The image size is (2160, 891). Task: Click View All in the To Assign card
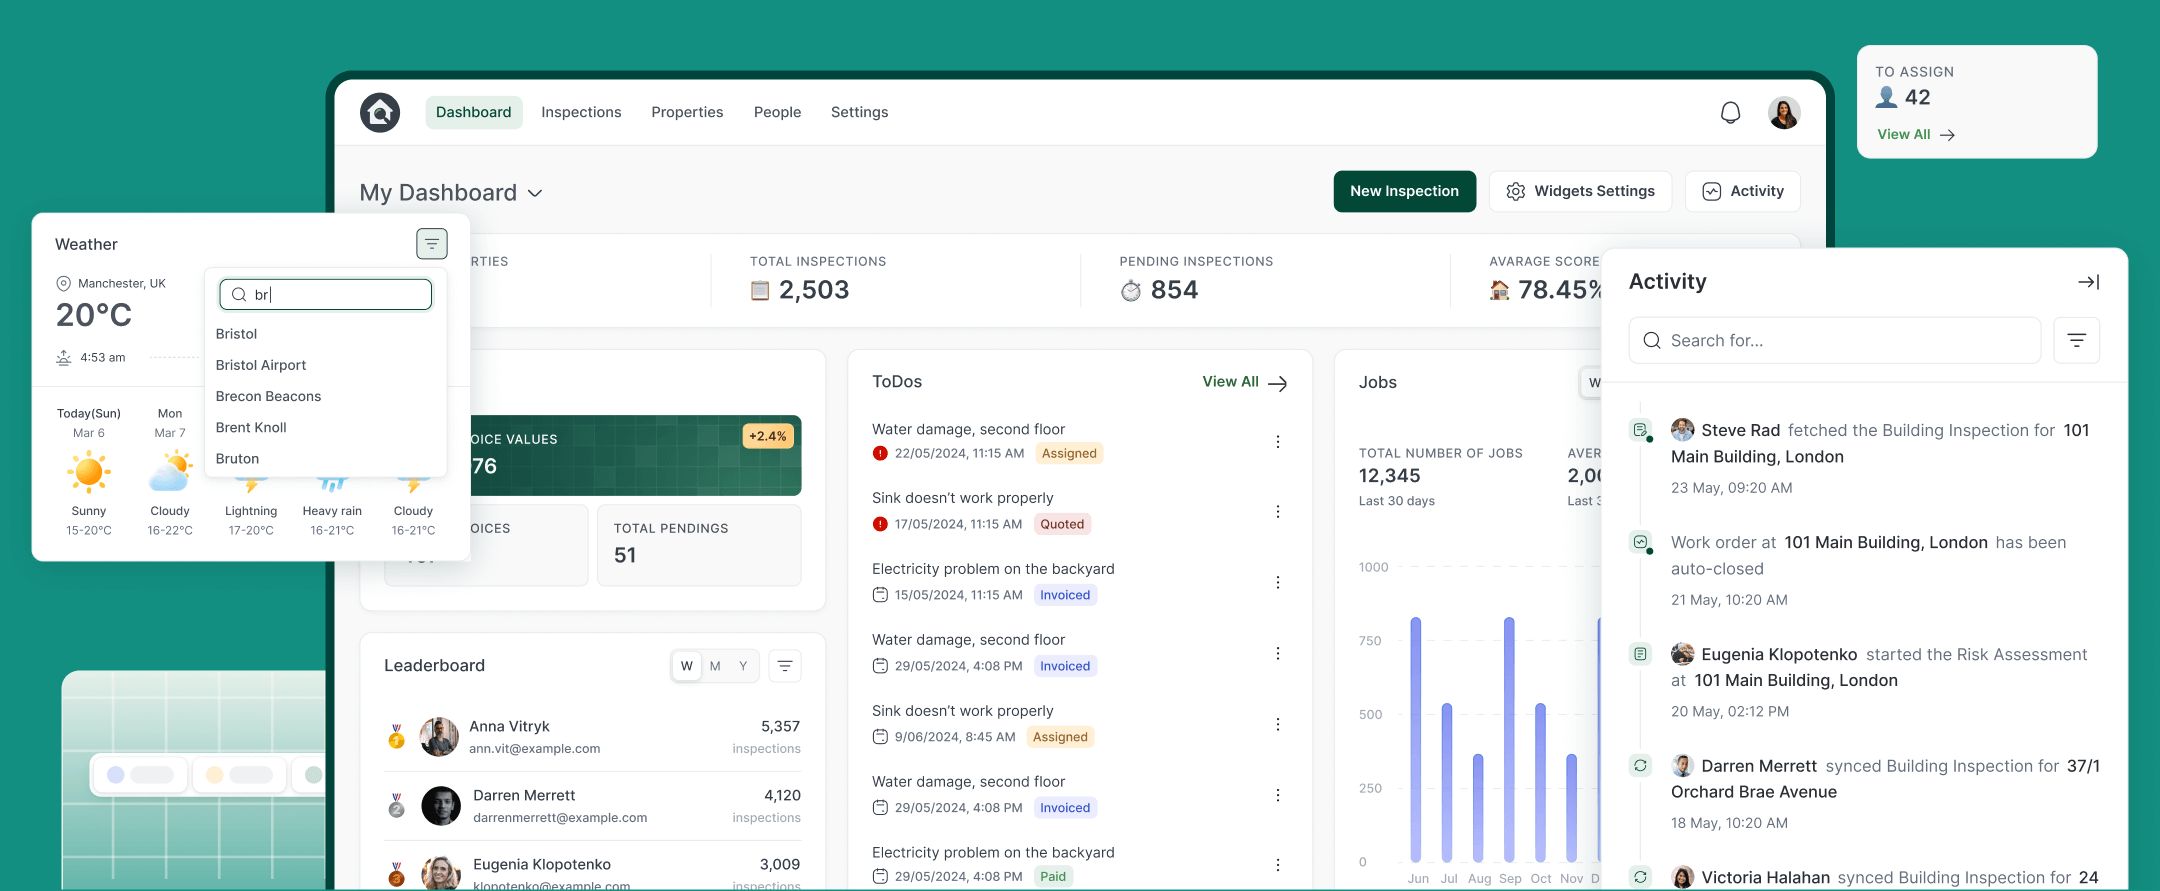tap(1916, 134)
